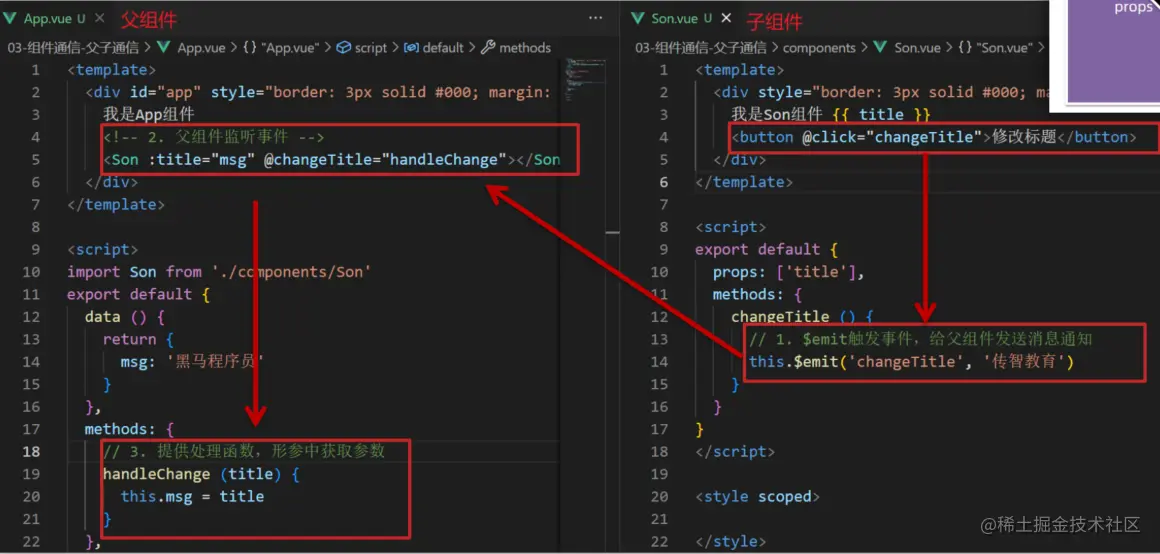The height and width of the screenshot is (554, 1160).
Task: Click 'export default {' in App.vue
Action: pyautogui.click(x=139, y=294)
